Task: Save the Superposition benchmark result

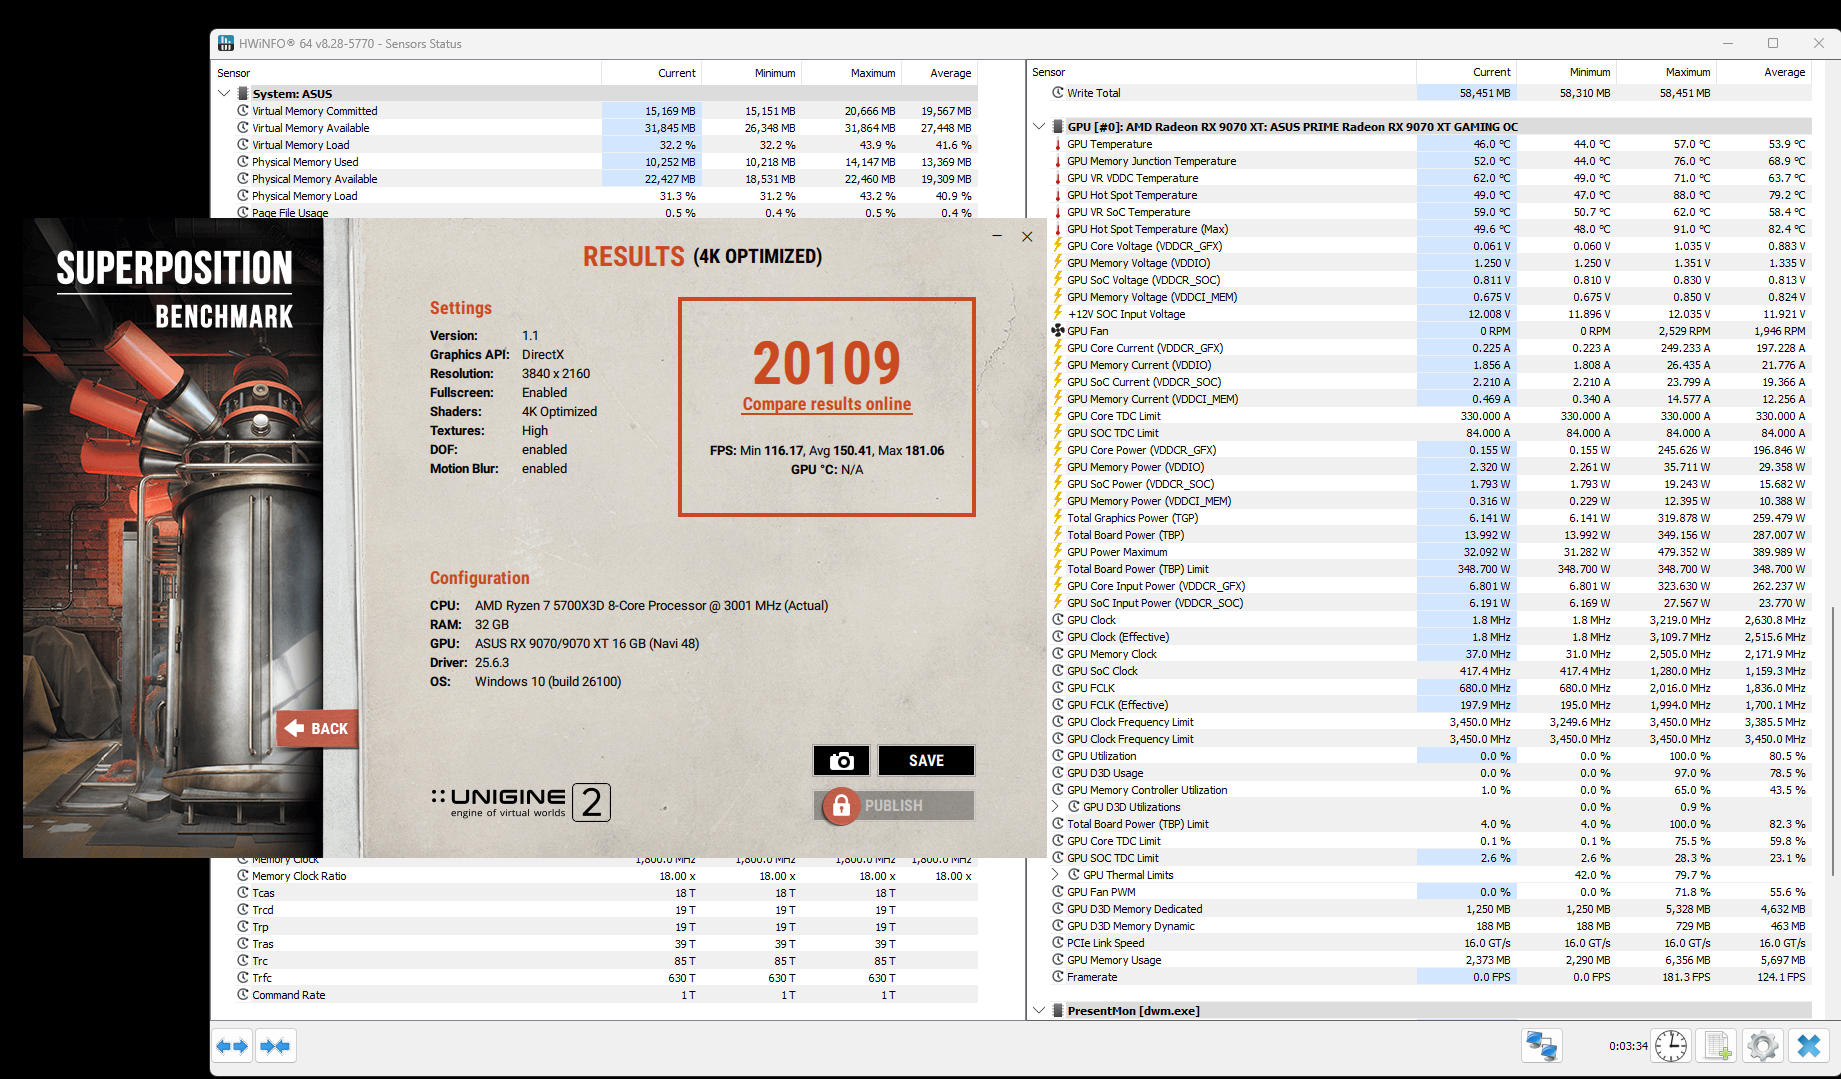Action: (x=926, y=761)
